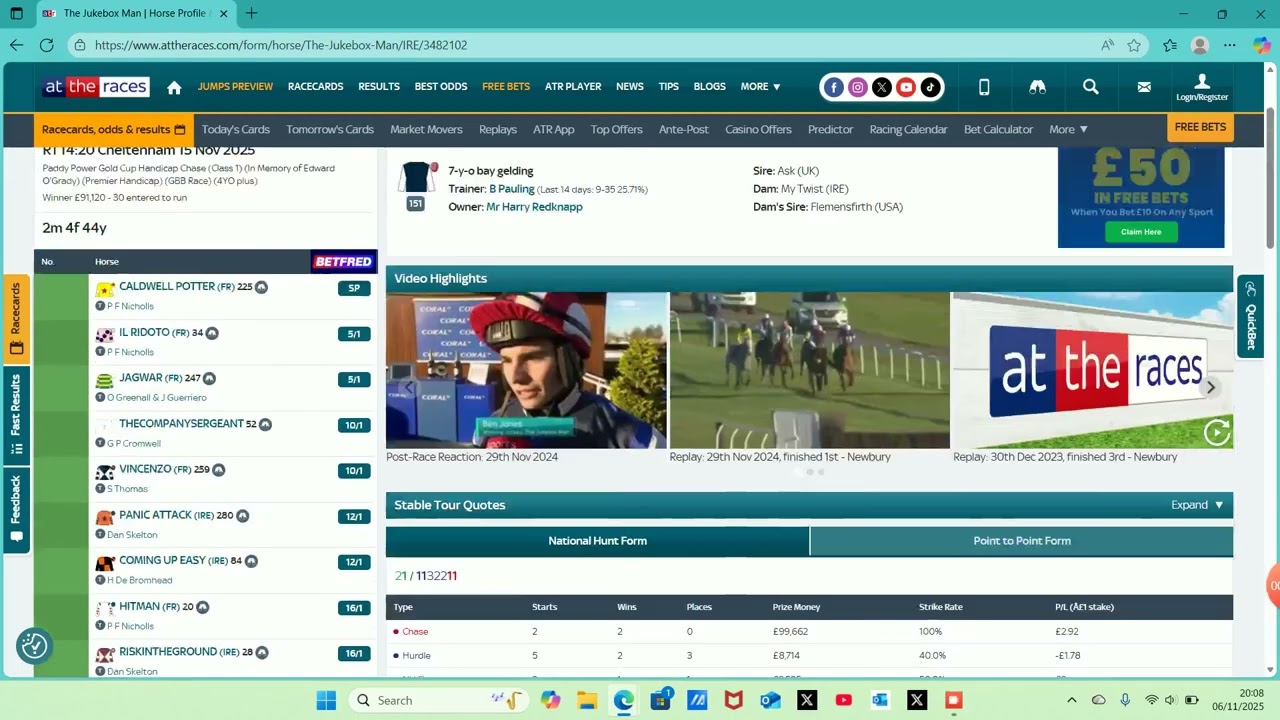Open ATR Player menu item

tap(573, 87)
